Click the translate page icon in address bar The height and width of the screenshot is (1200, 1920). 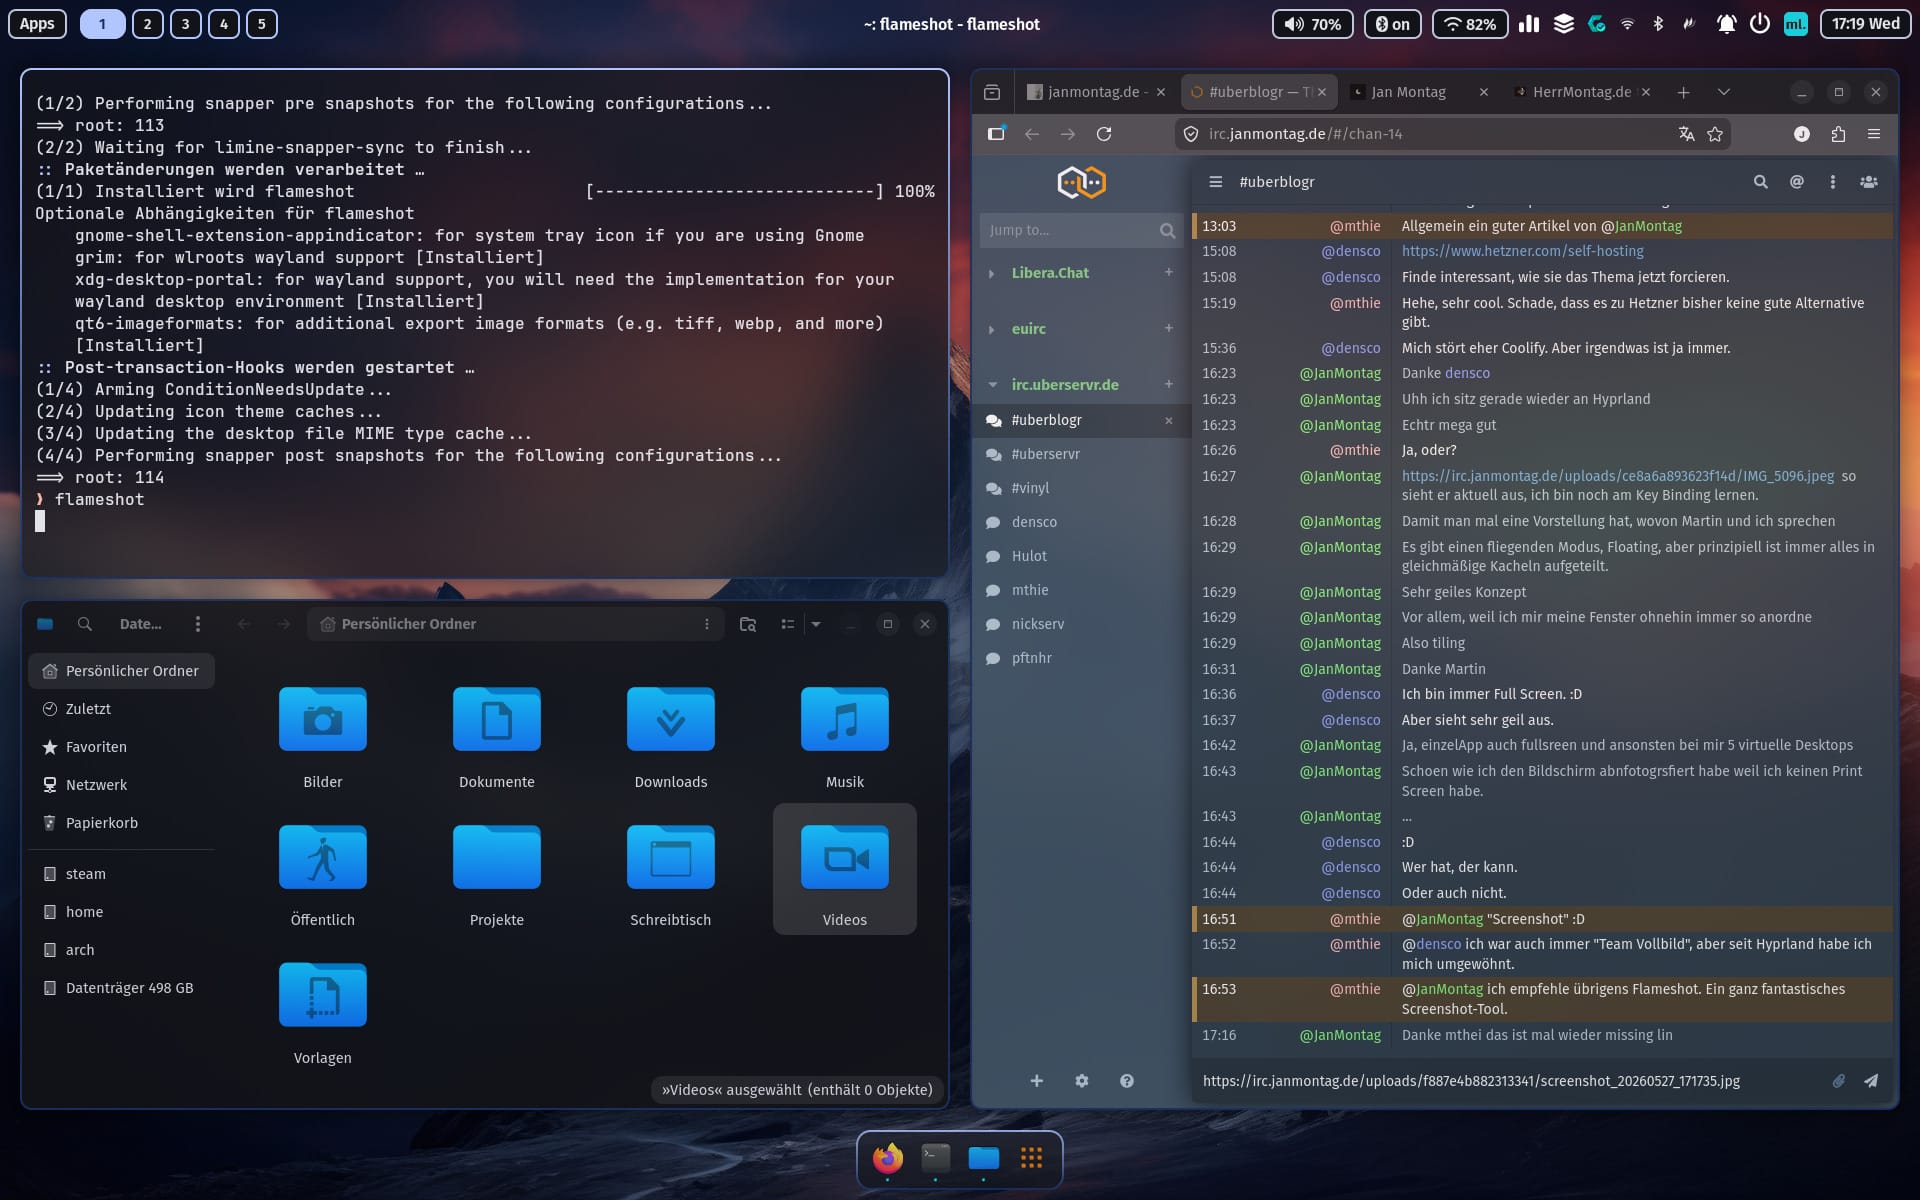point(1687,134)
